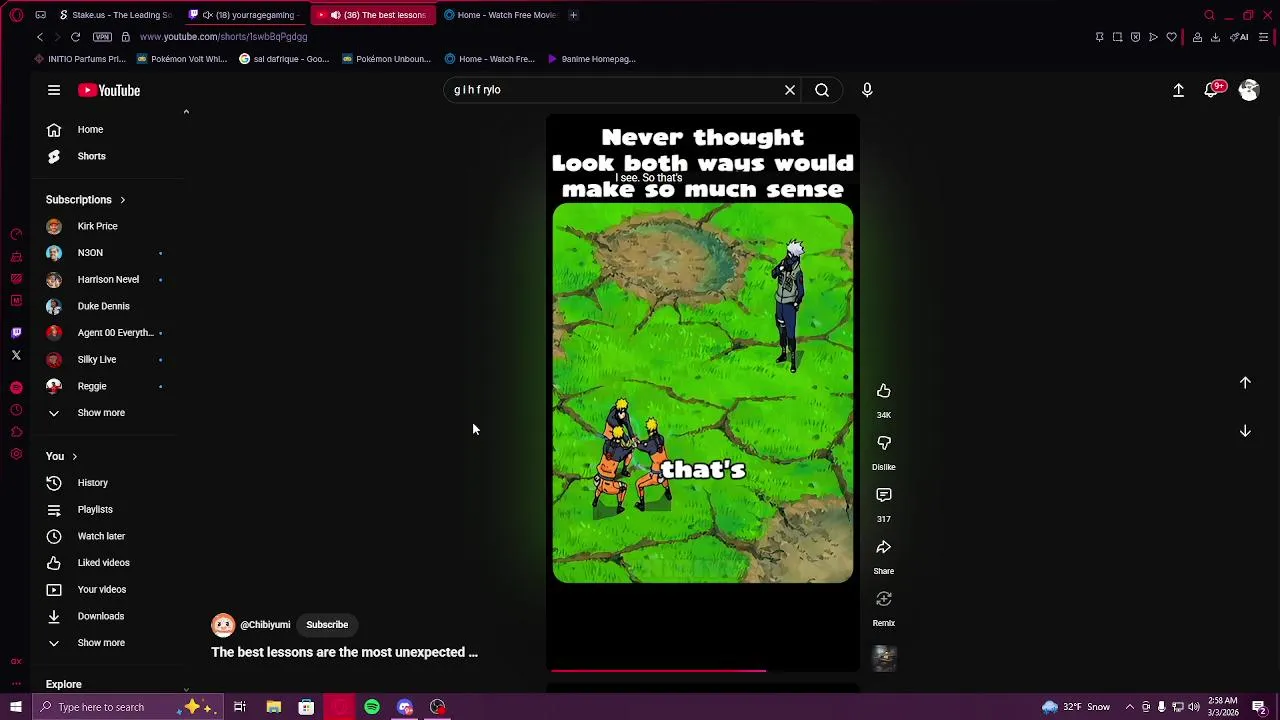The image size is (1280, 720).
Task: Open 9anime Homepage bookmark
Action: coord(592,59)
